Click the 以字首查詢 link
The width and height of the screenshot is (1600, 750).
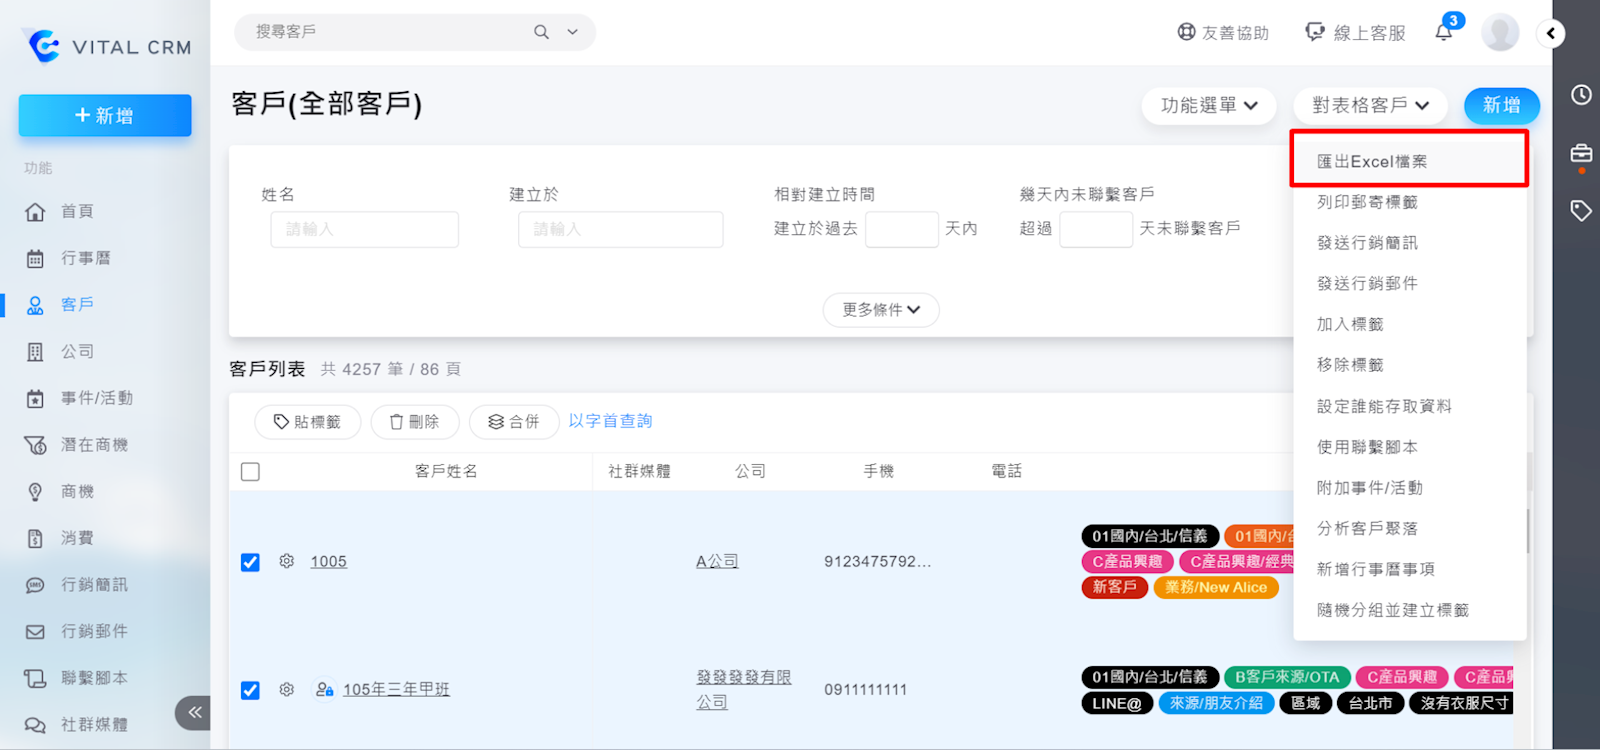(610, 421)
